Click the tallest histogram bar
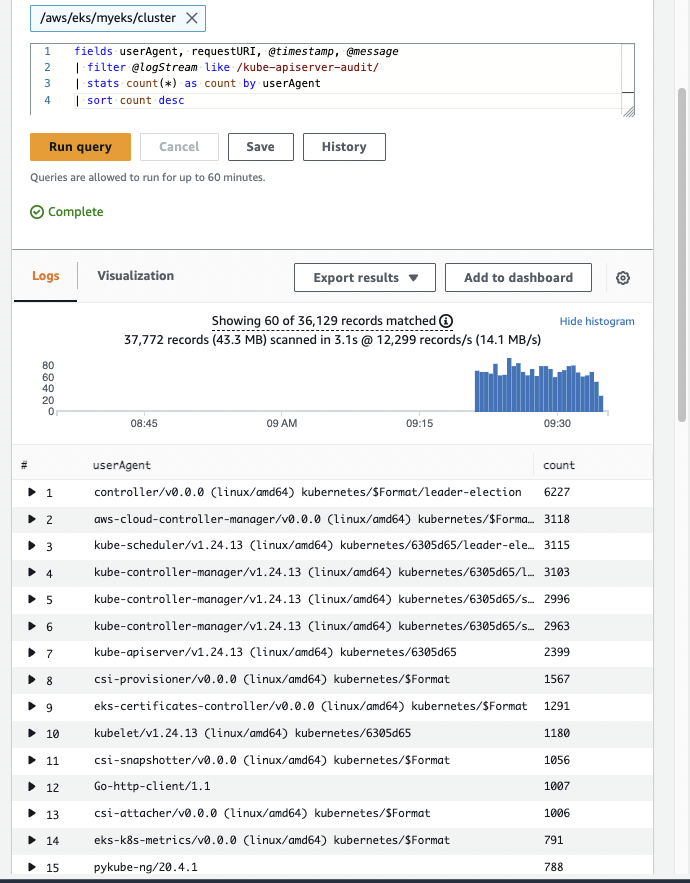The width and height of the screenshot is (690, 883). pos(509,385)
